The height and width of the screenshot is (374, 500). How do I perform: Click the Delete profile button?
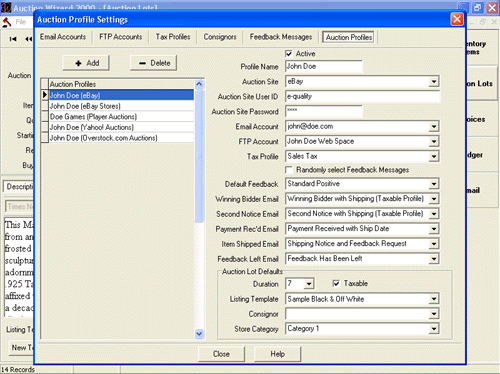pyautogui.click(x=153, y=63)
